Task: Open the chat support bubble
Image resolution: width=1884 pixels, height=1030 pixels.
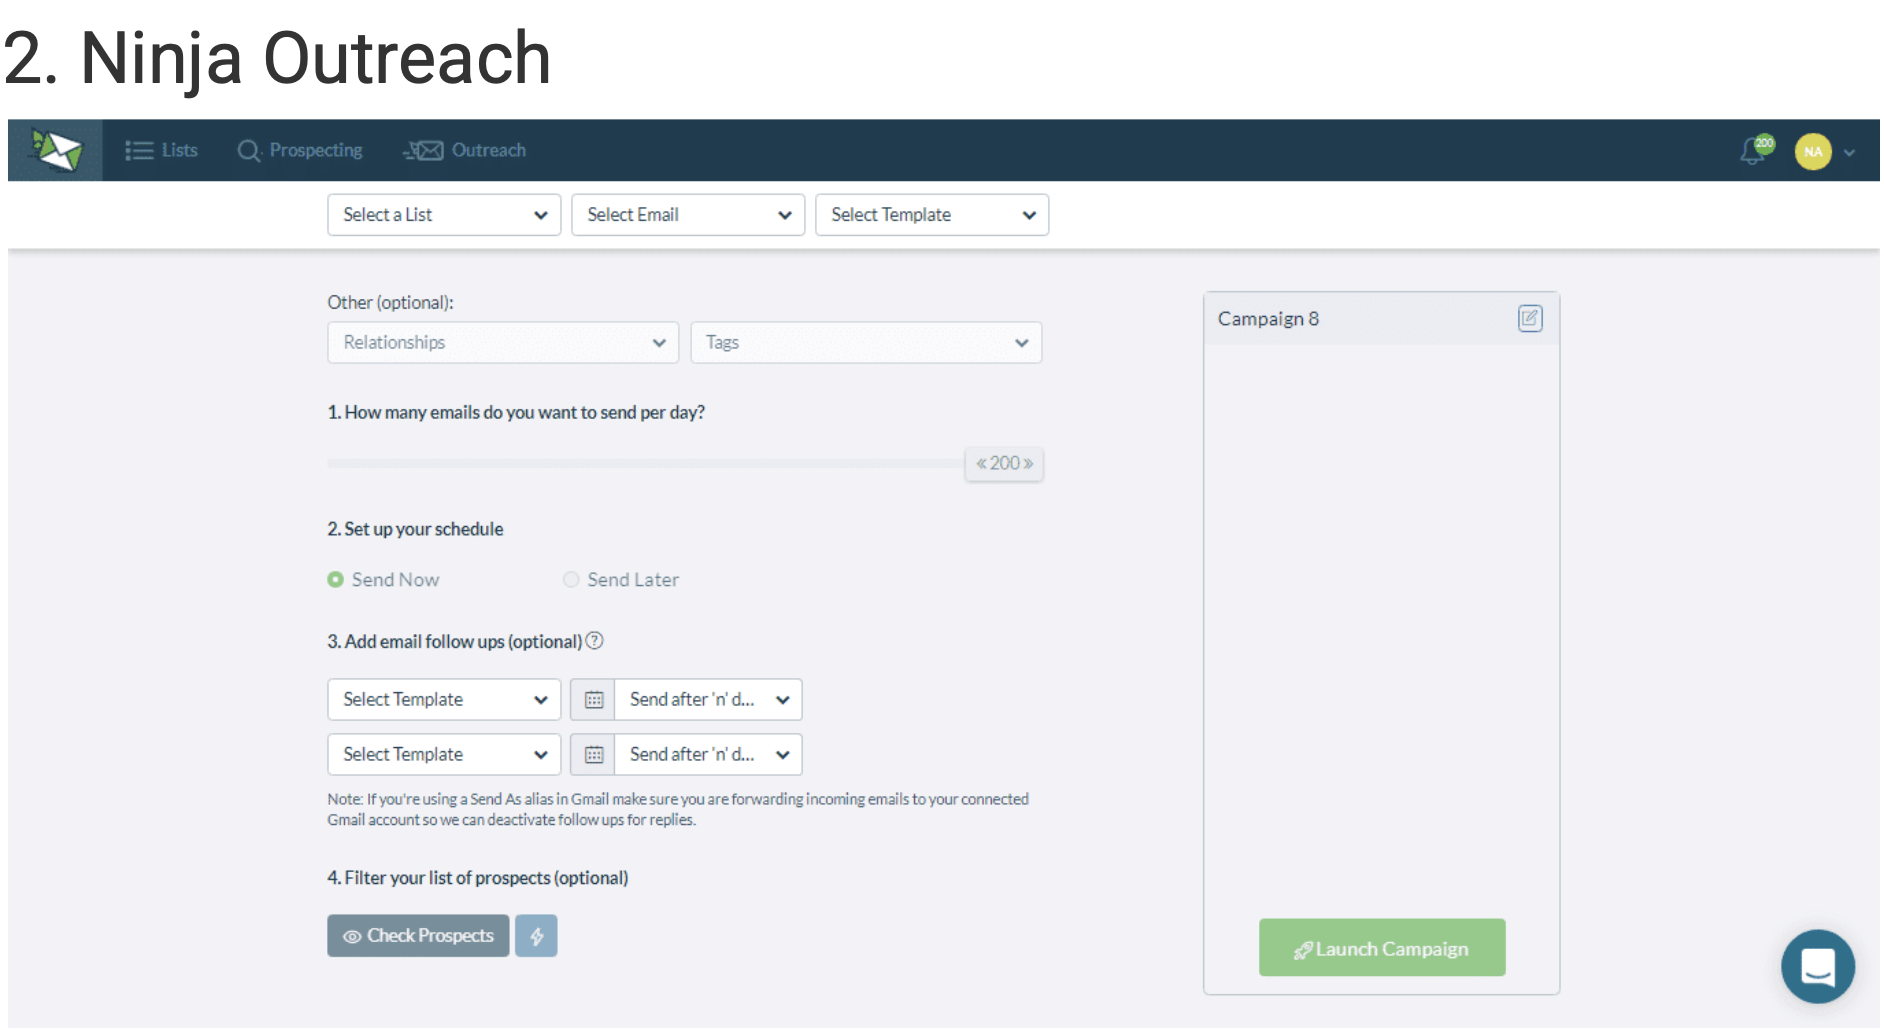Action: (x=1817, y=966)
